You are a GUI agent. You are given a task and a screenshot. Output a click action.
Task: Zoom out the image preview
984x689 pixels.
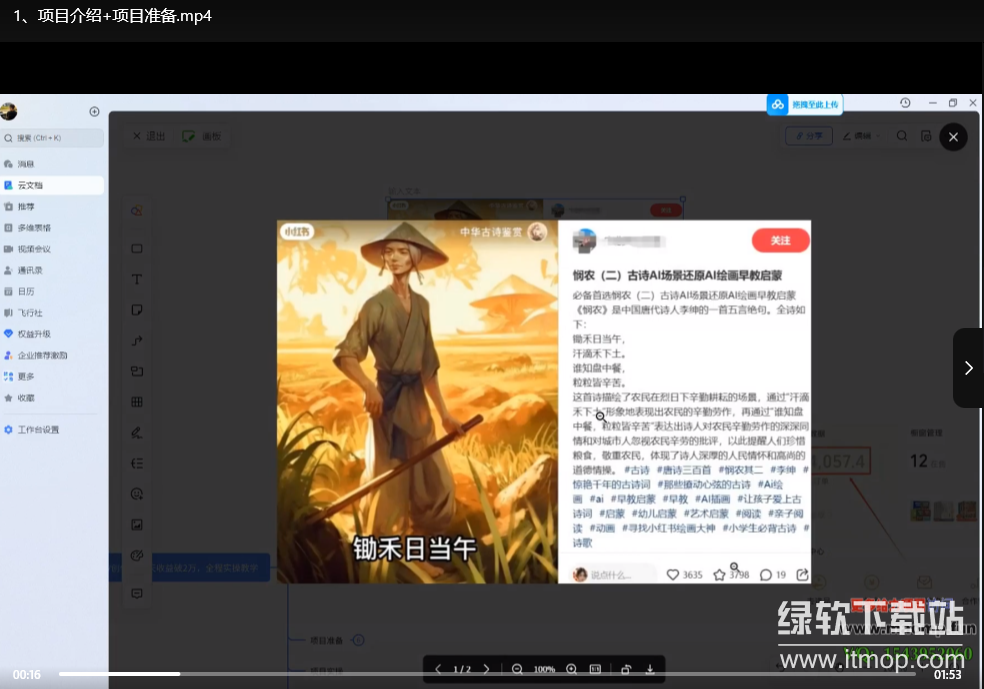click(517, 669)
